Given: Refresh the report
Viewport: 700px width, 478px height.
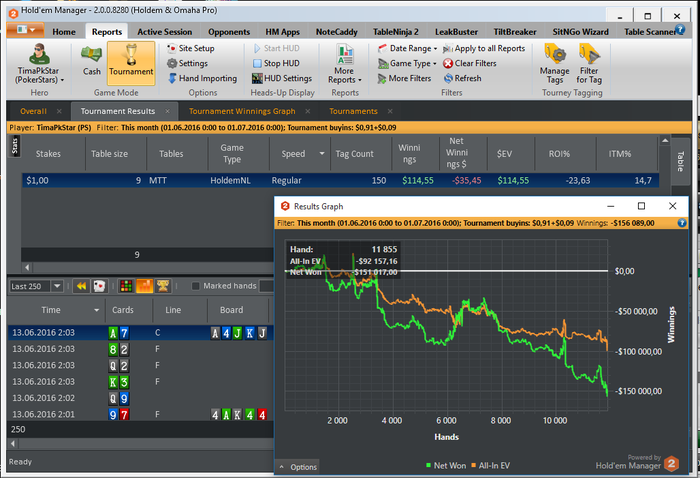Looking at the screenshot, I should coord(462,79).
